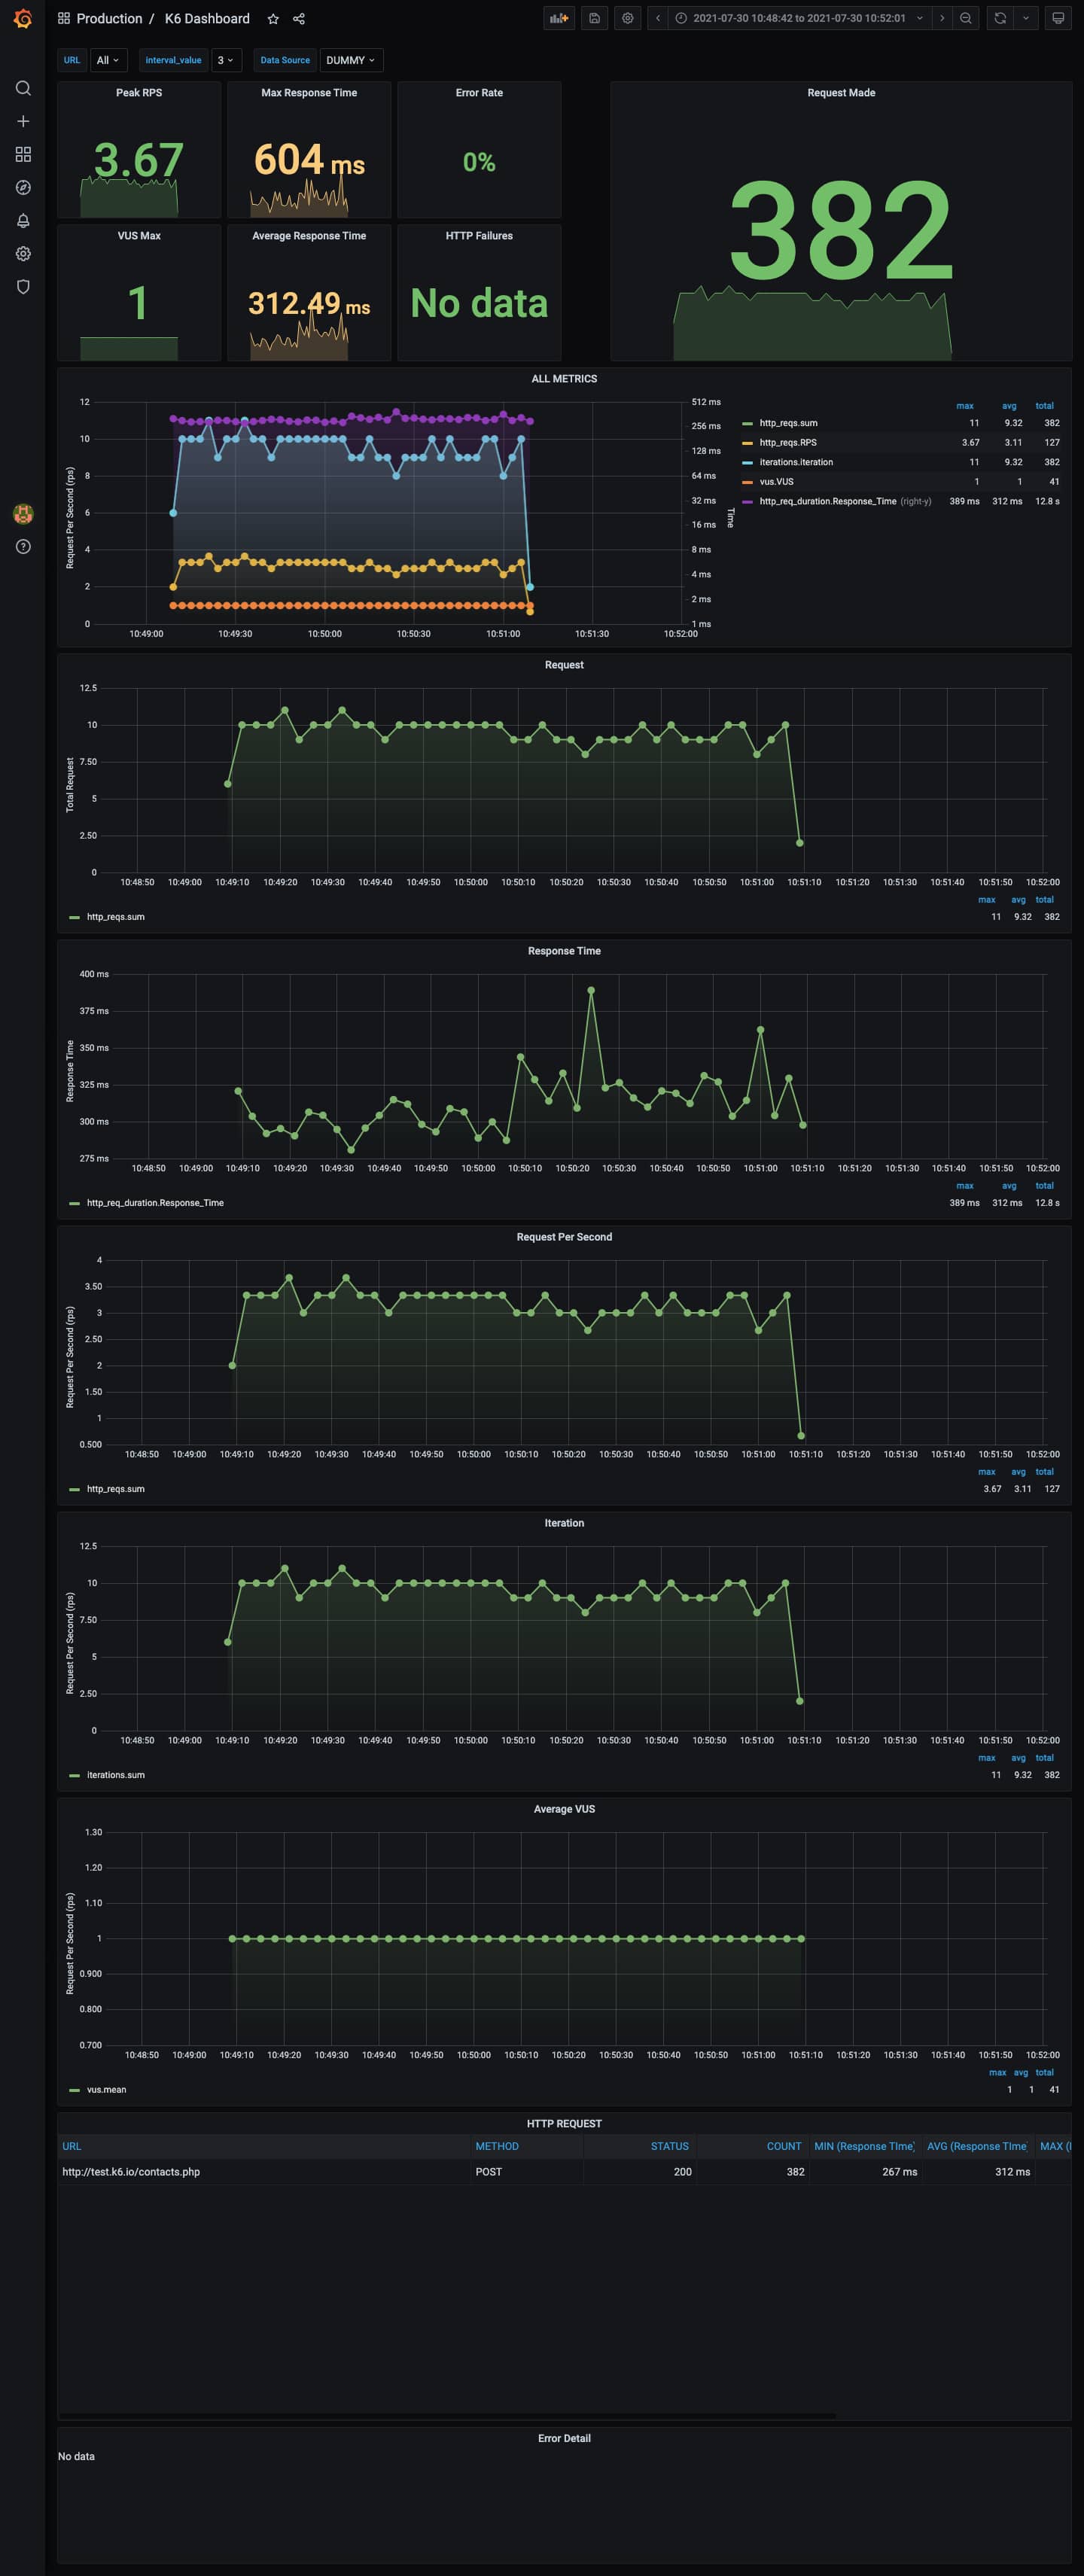Shift the time range forward with right arrow
1084x2576 pixels.
pos(942,18)
